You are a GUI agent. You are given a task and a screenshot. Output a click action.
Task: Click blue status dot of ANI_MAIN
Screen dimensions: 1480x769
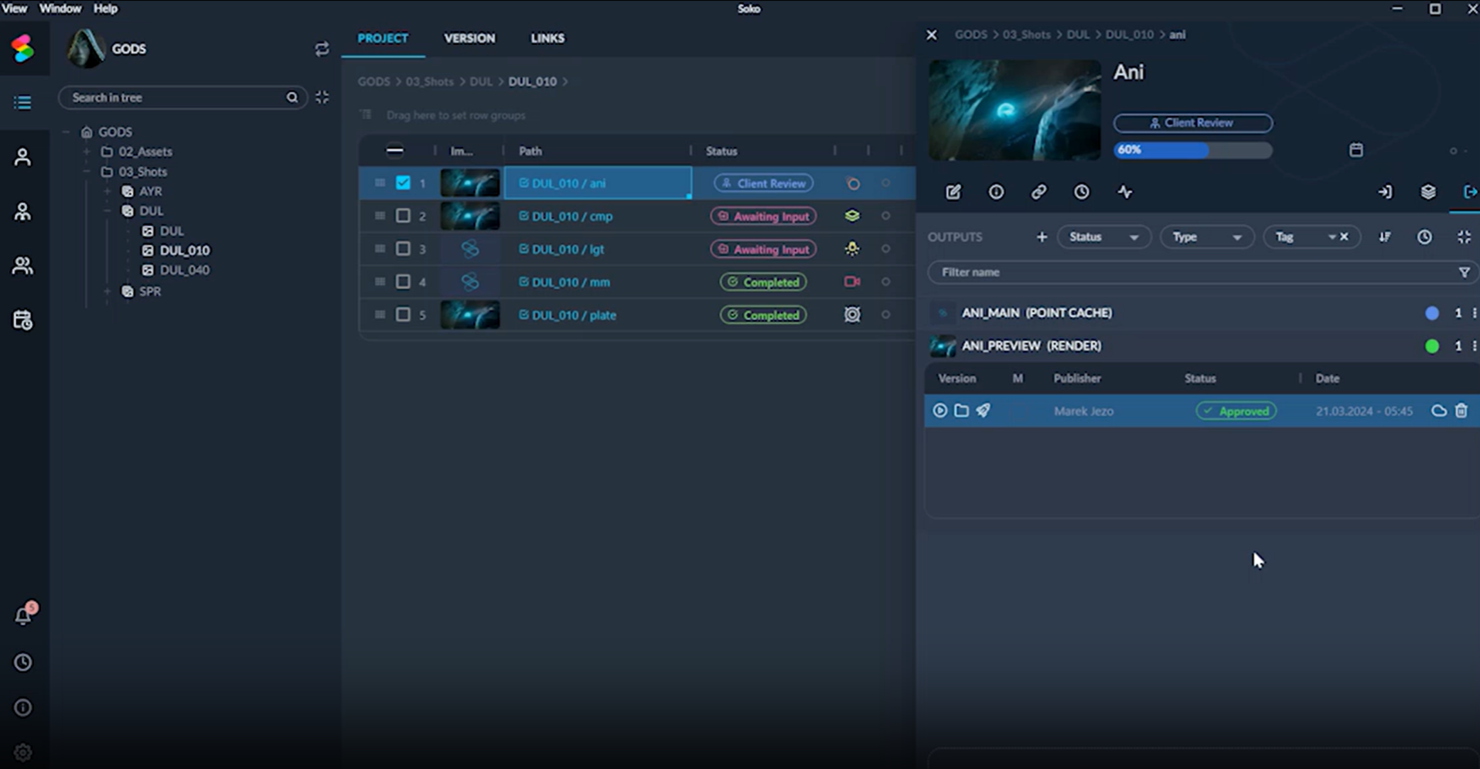(1432, 313)
